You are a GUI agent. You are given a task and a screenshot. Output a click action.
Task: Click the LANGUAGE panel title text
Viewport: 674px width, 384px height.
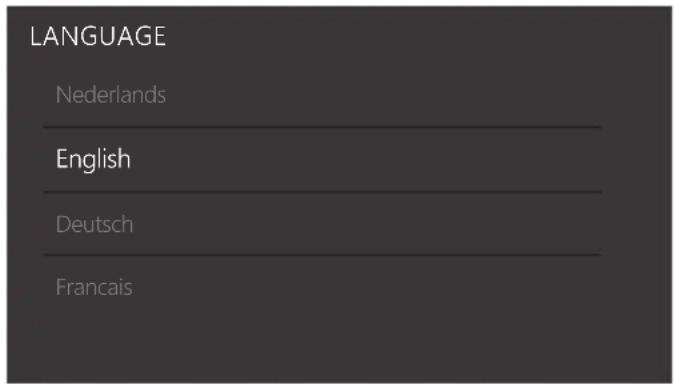[98, 36]
